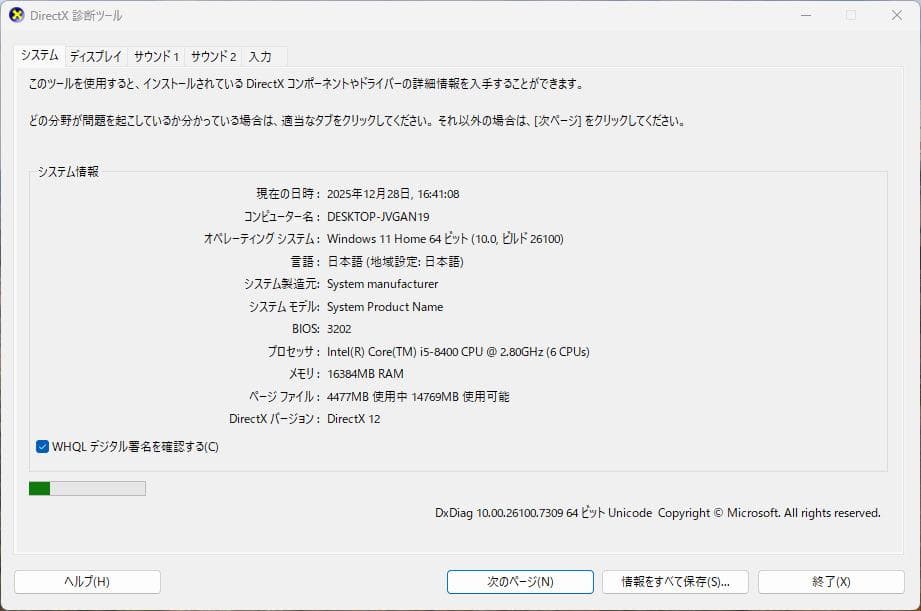The image size is (921, 611).
Task: Click the オペレーティング システム label
Action: (262, 239)
